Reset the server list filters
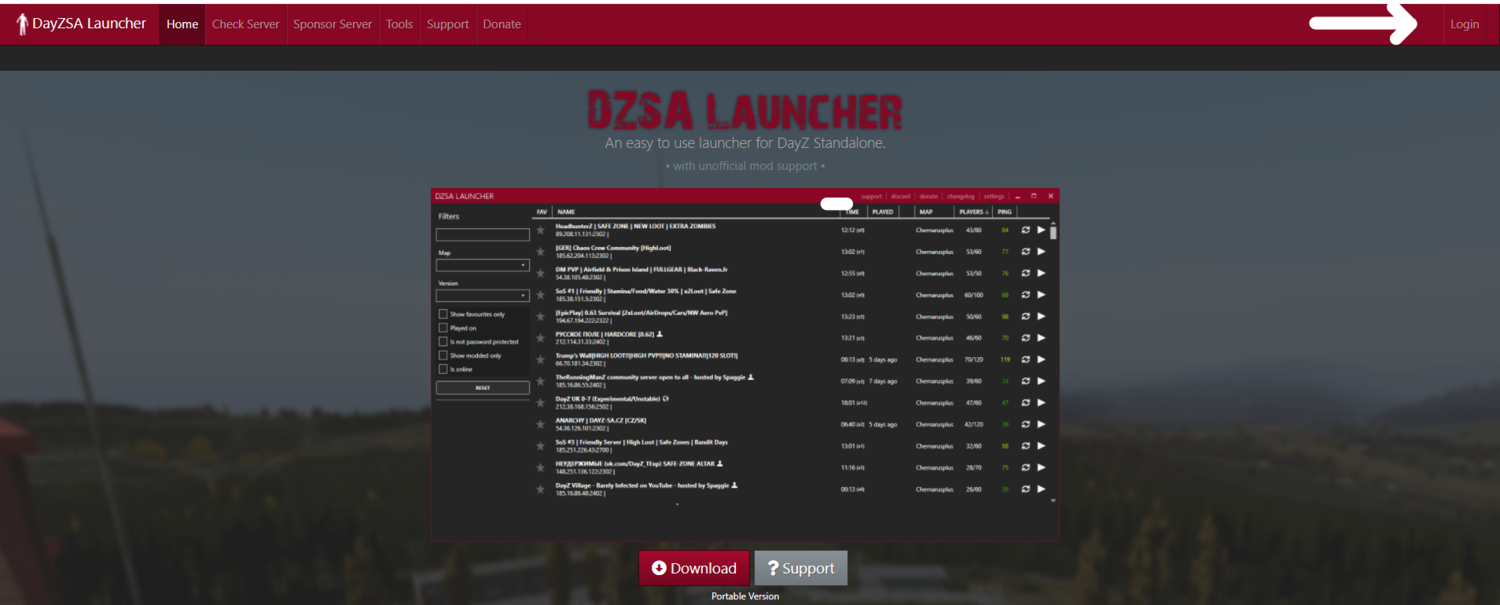Image resolution: width=1500 pixels, height=605 pixels. click(x=482, y=387)
